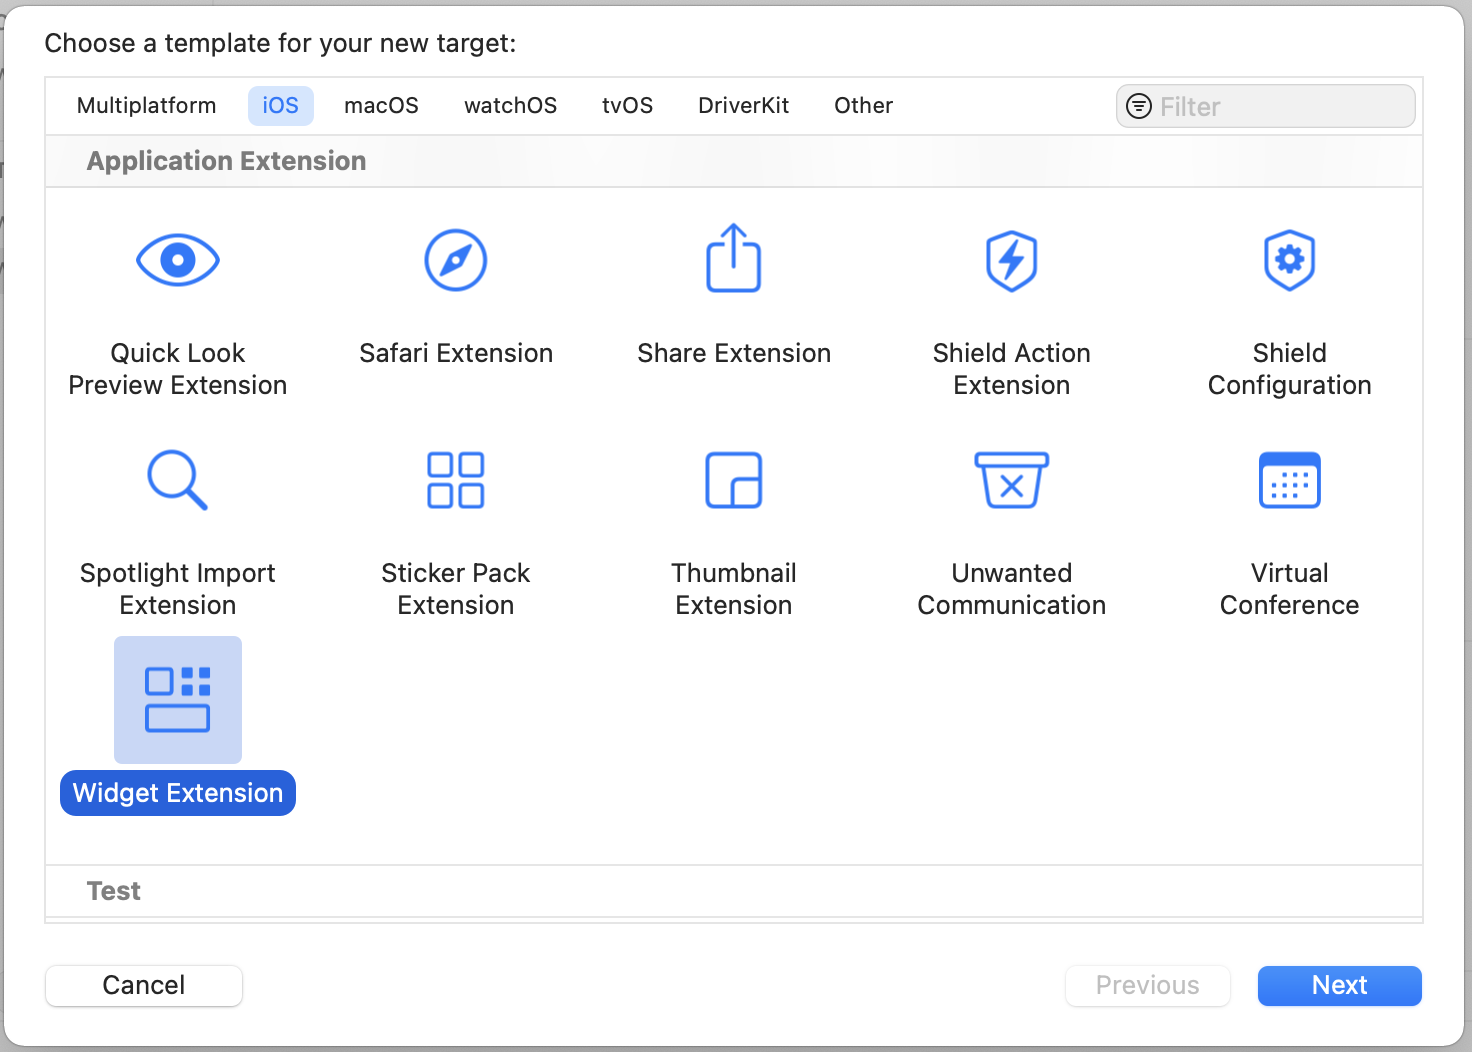Select the Shield Action Extension icon
This screenshot has width=1472, height=1052.
click(x=1012, y=260)
